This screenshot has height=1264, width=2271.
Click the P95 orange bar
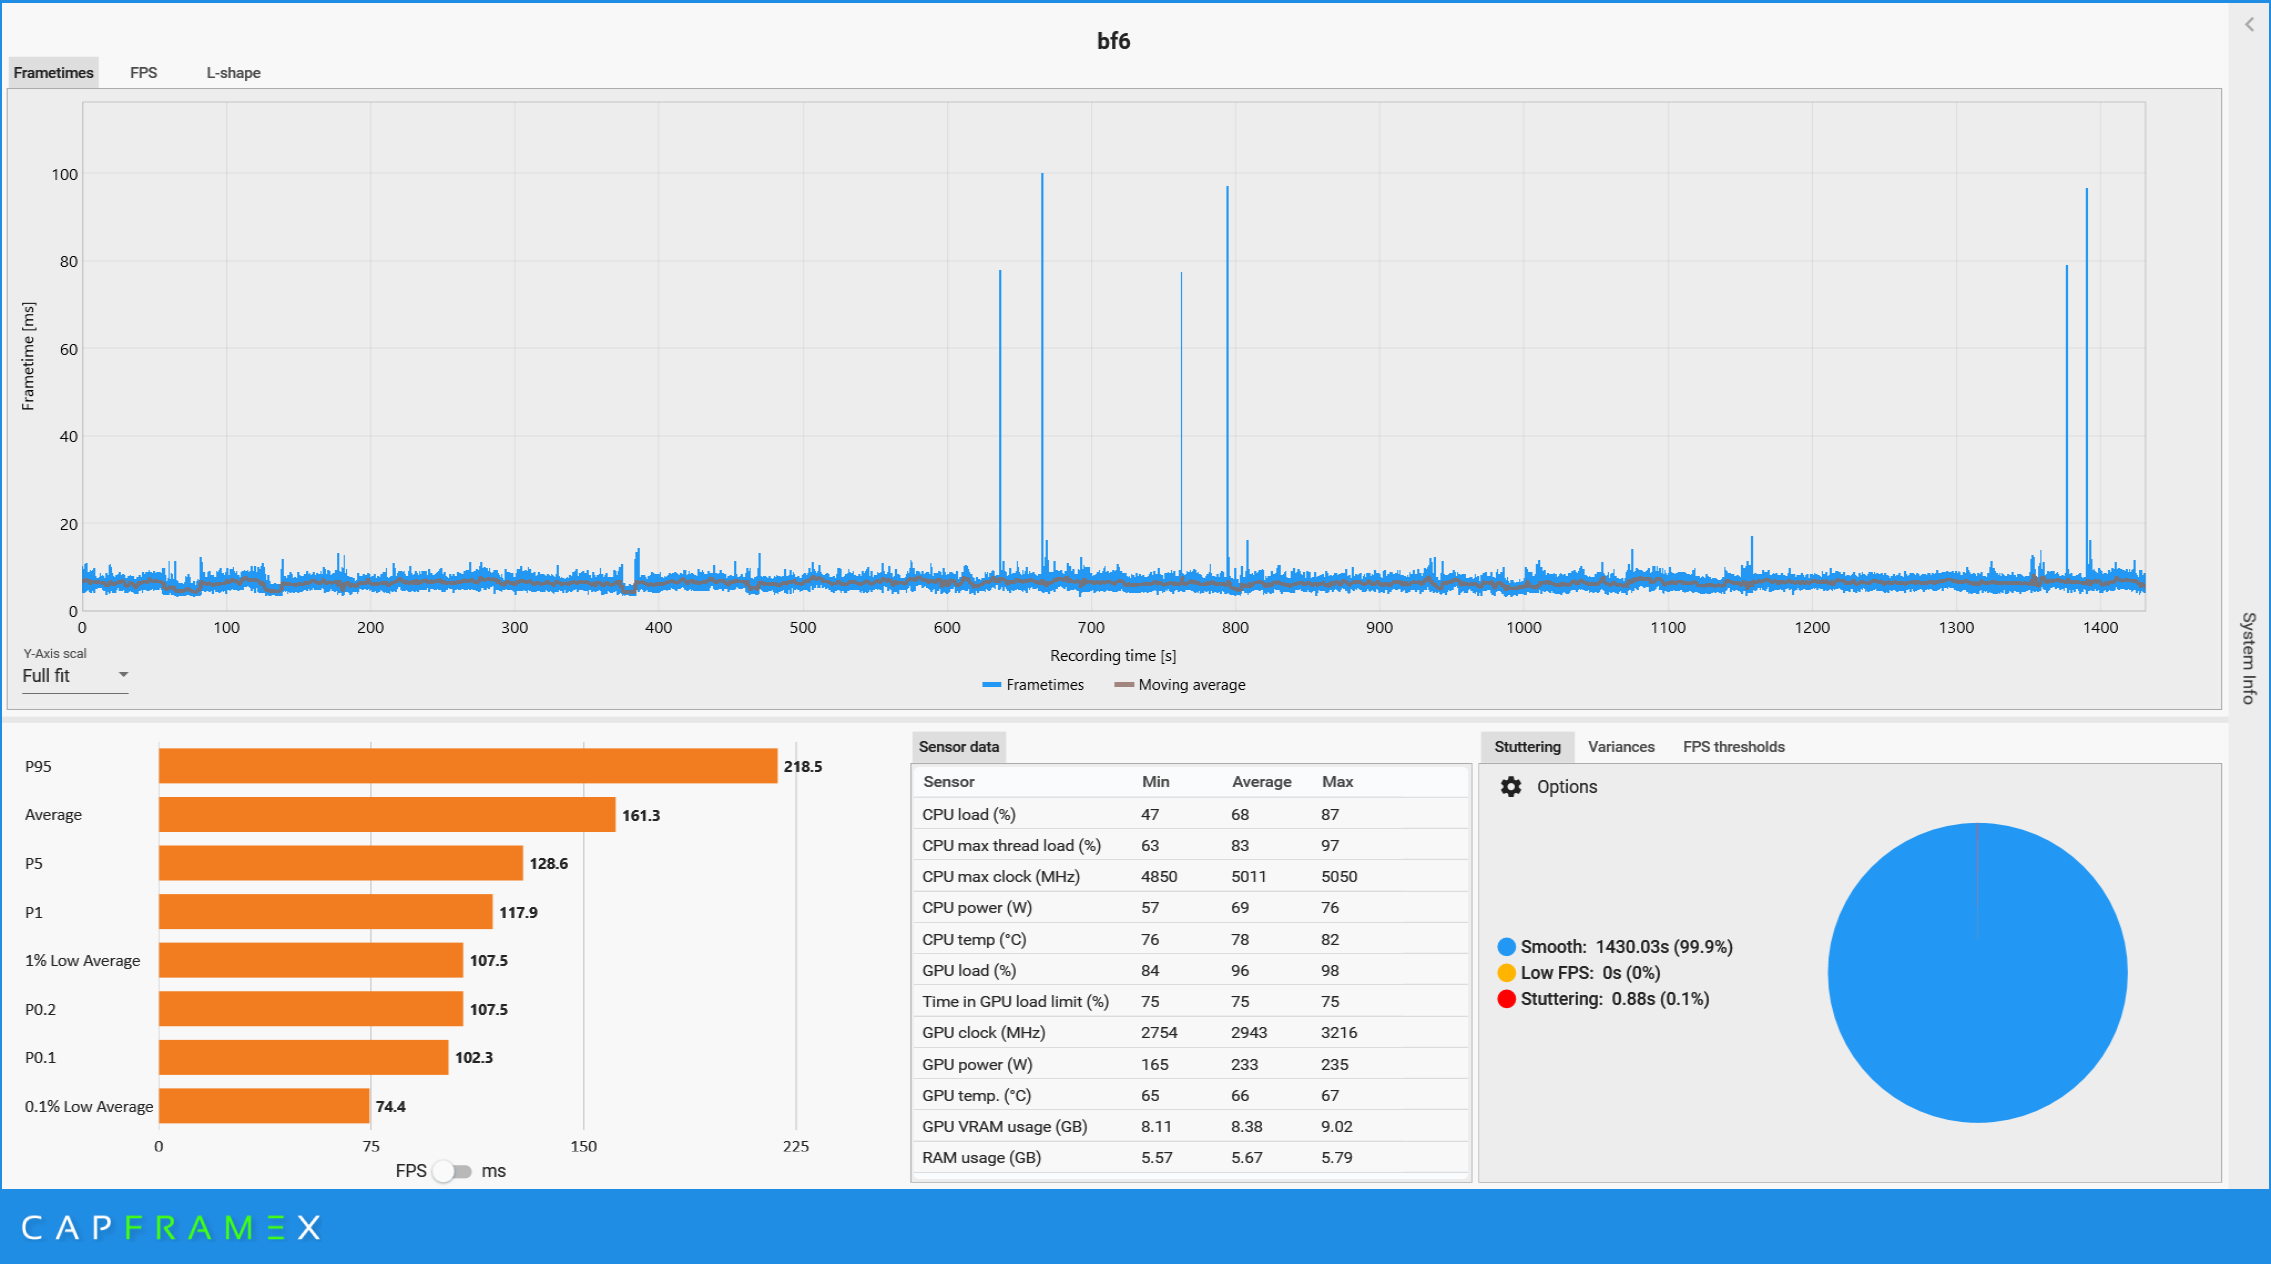pyautogui.click(x=467, y=766)
